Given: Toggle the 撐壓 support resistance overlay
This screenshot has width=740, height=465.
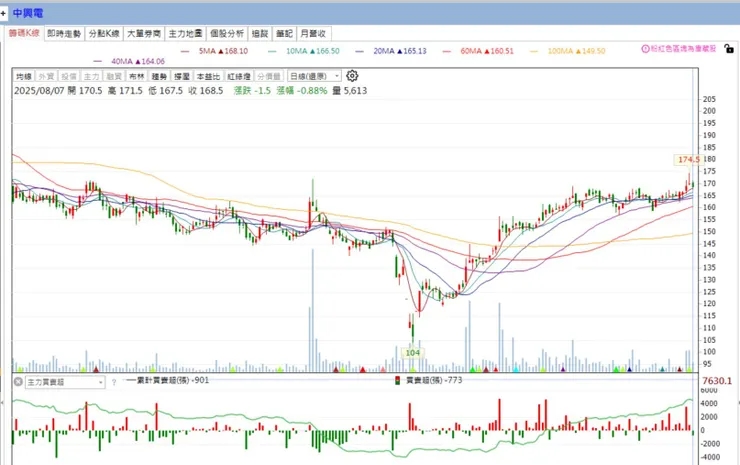Looking at the screenshot, I should coord(182,76).
